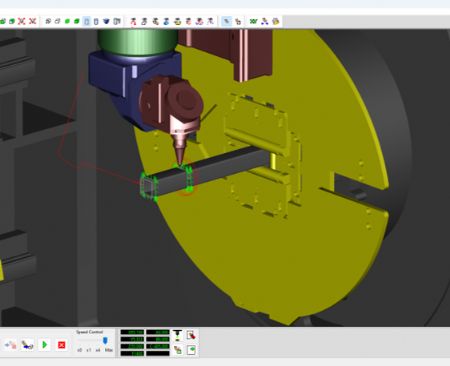
Task: Click the sixth machine-head view toolbar icon
Action: pyautogui.click(x=188, y=21)
